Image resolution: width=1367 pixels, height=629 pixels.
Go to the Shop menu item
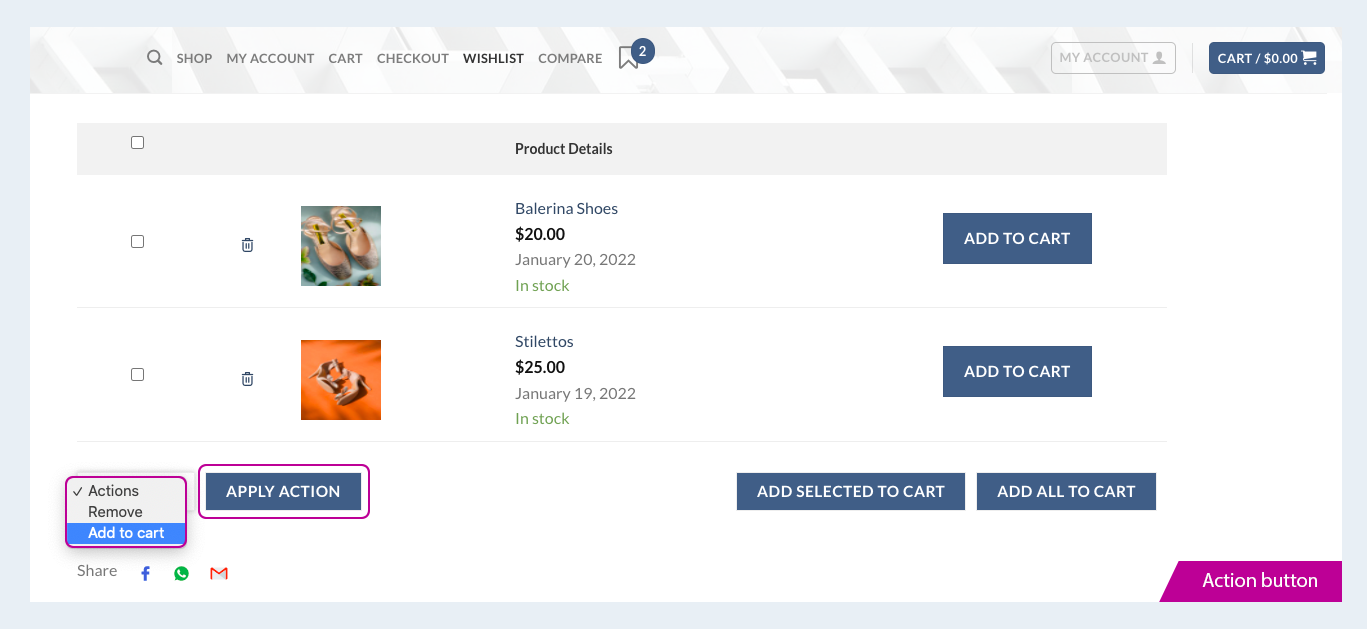(x=194, y=58)
